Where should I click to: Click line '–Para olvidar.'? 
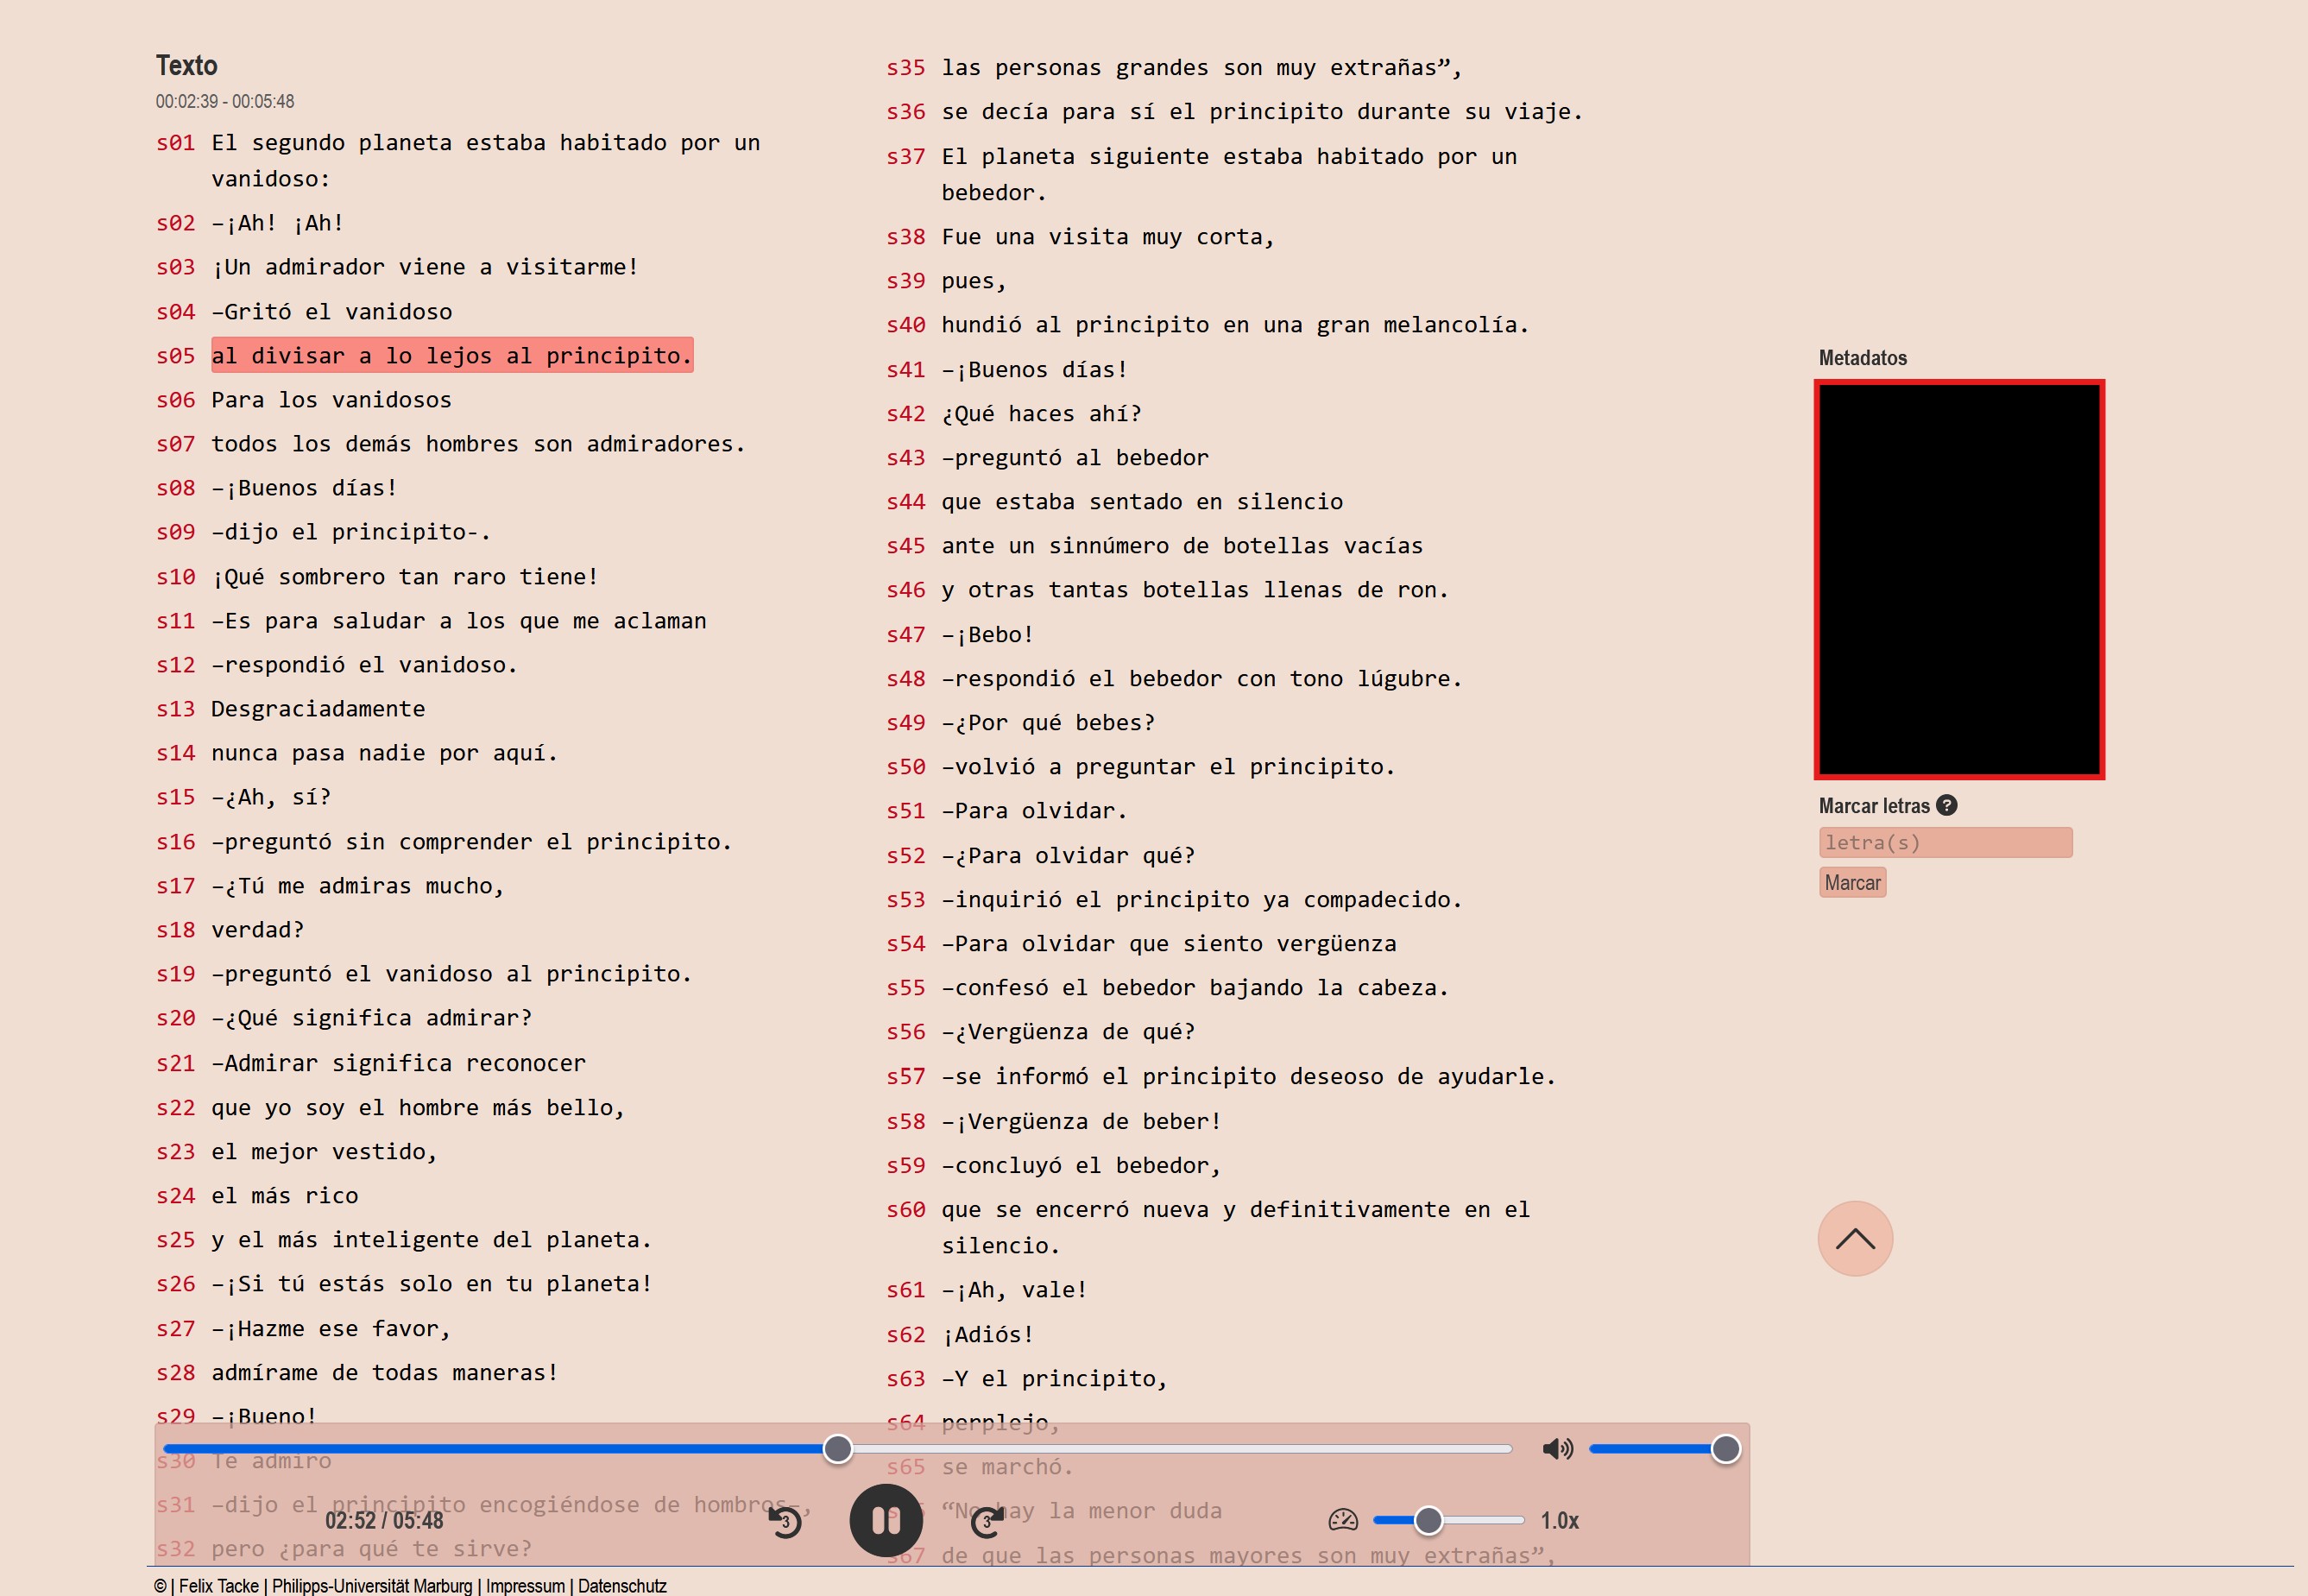(1035, 810)
